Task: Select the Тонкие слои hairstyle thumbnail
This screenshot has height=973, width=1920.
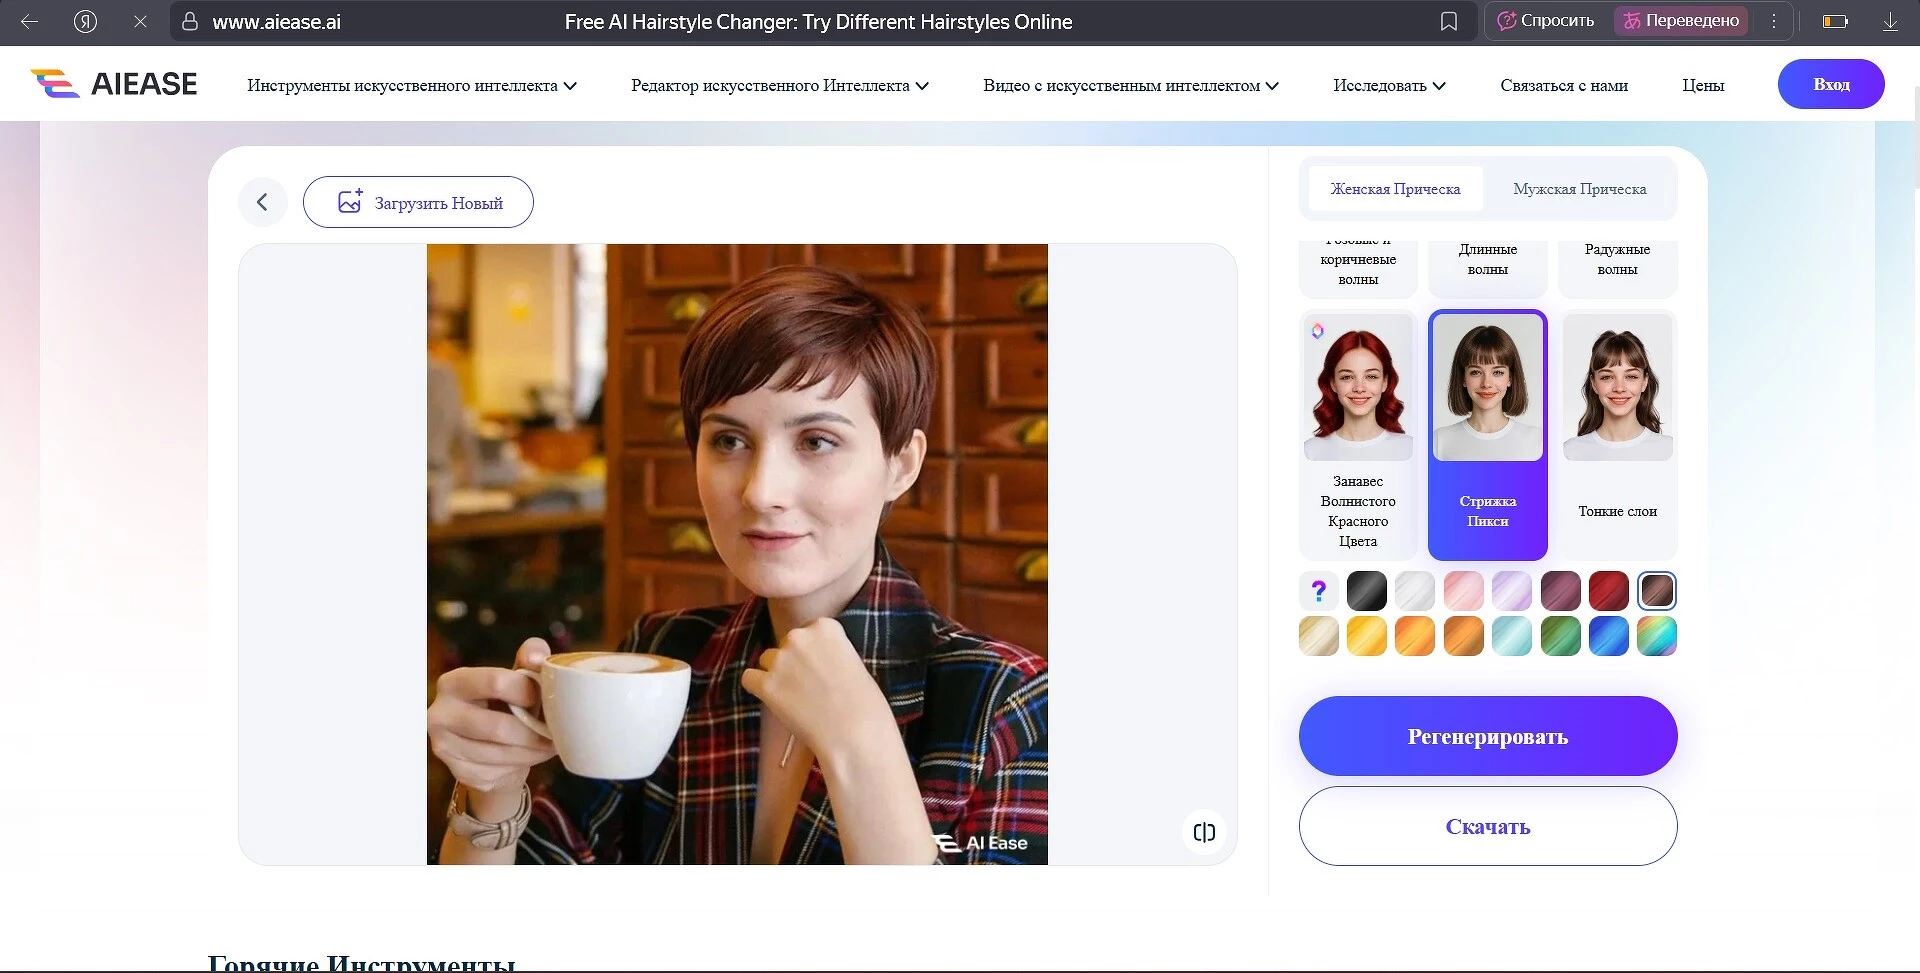Action: click(x=1617, y=420)
